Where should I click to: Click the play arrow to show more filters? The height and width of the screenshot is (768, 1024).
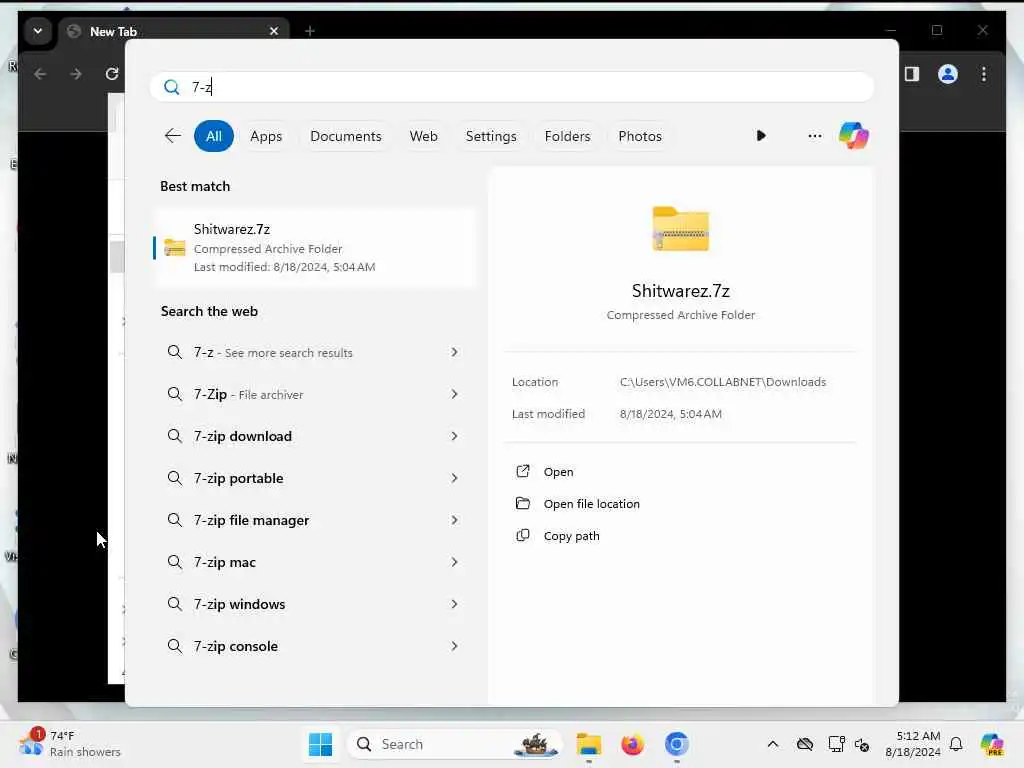761,136
